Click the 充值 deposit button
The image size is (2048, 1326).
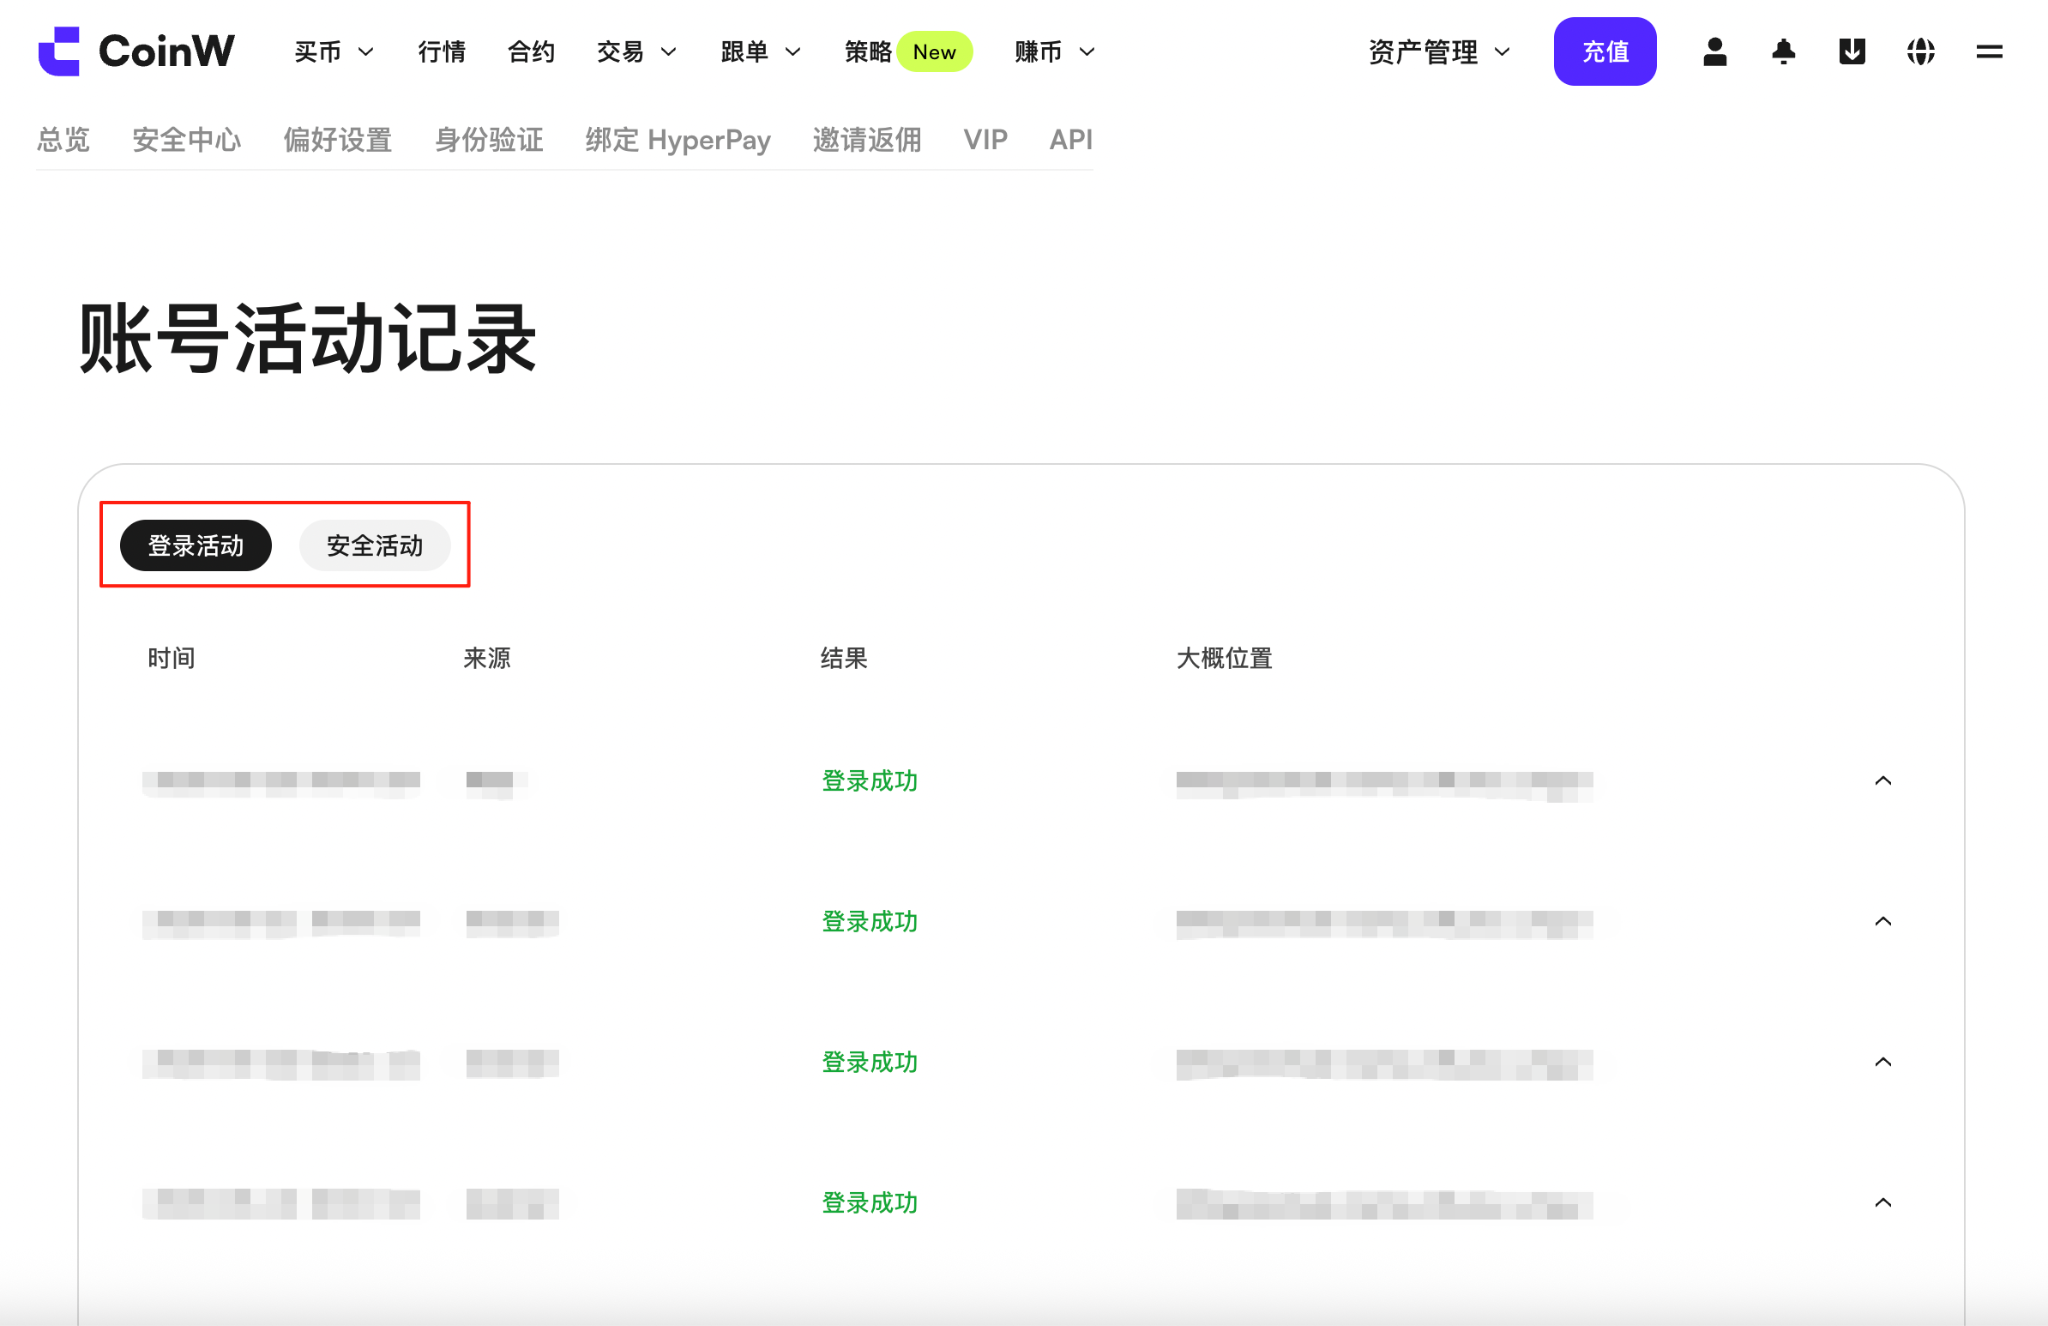1605,51
